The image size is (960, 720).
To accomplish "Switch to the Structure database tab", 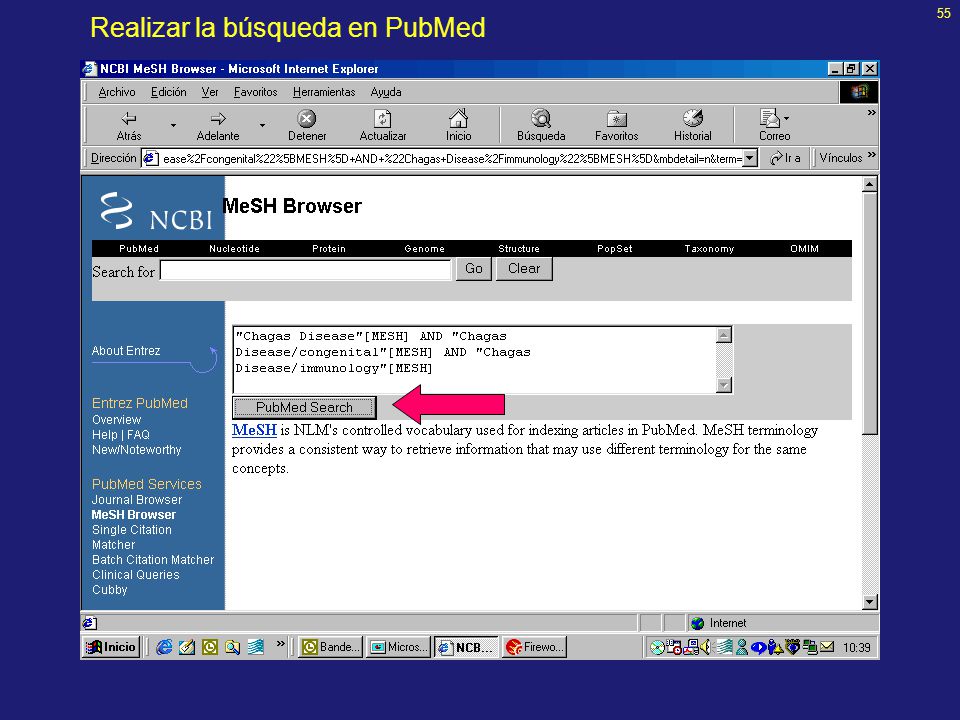I will (x=519, y=249).
